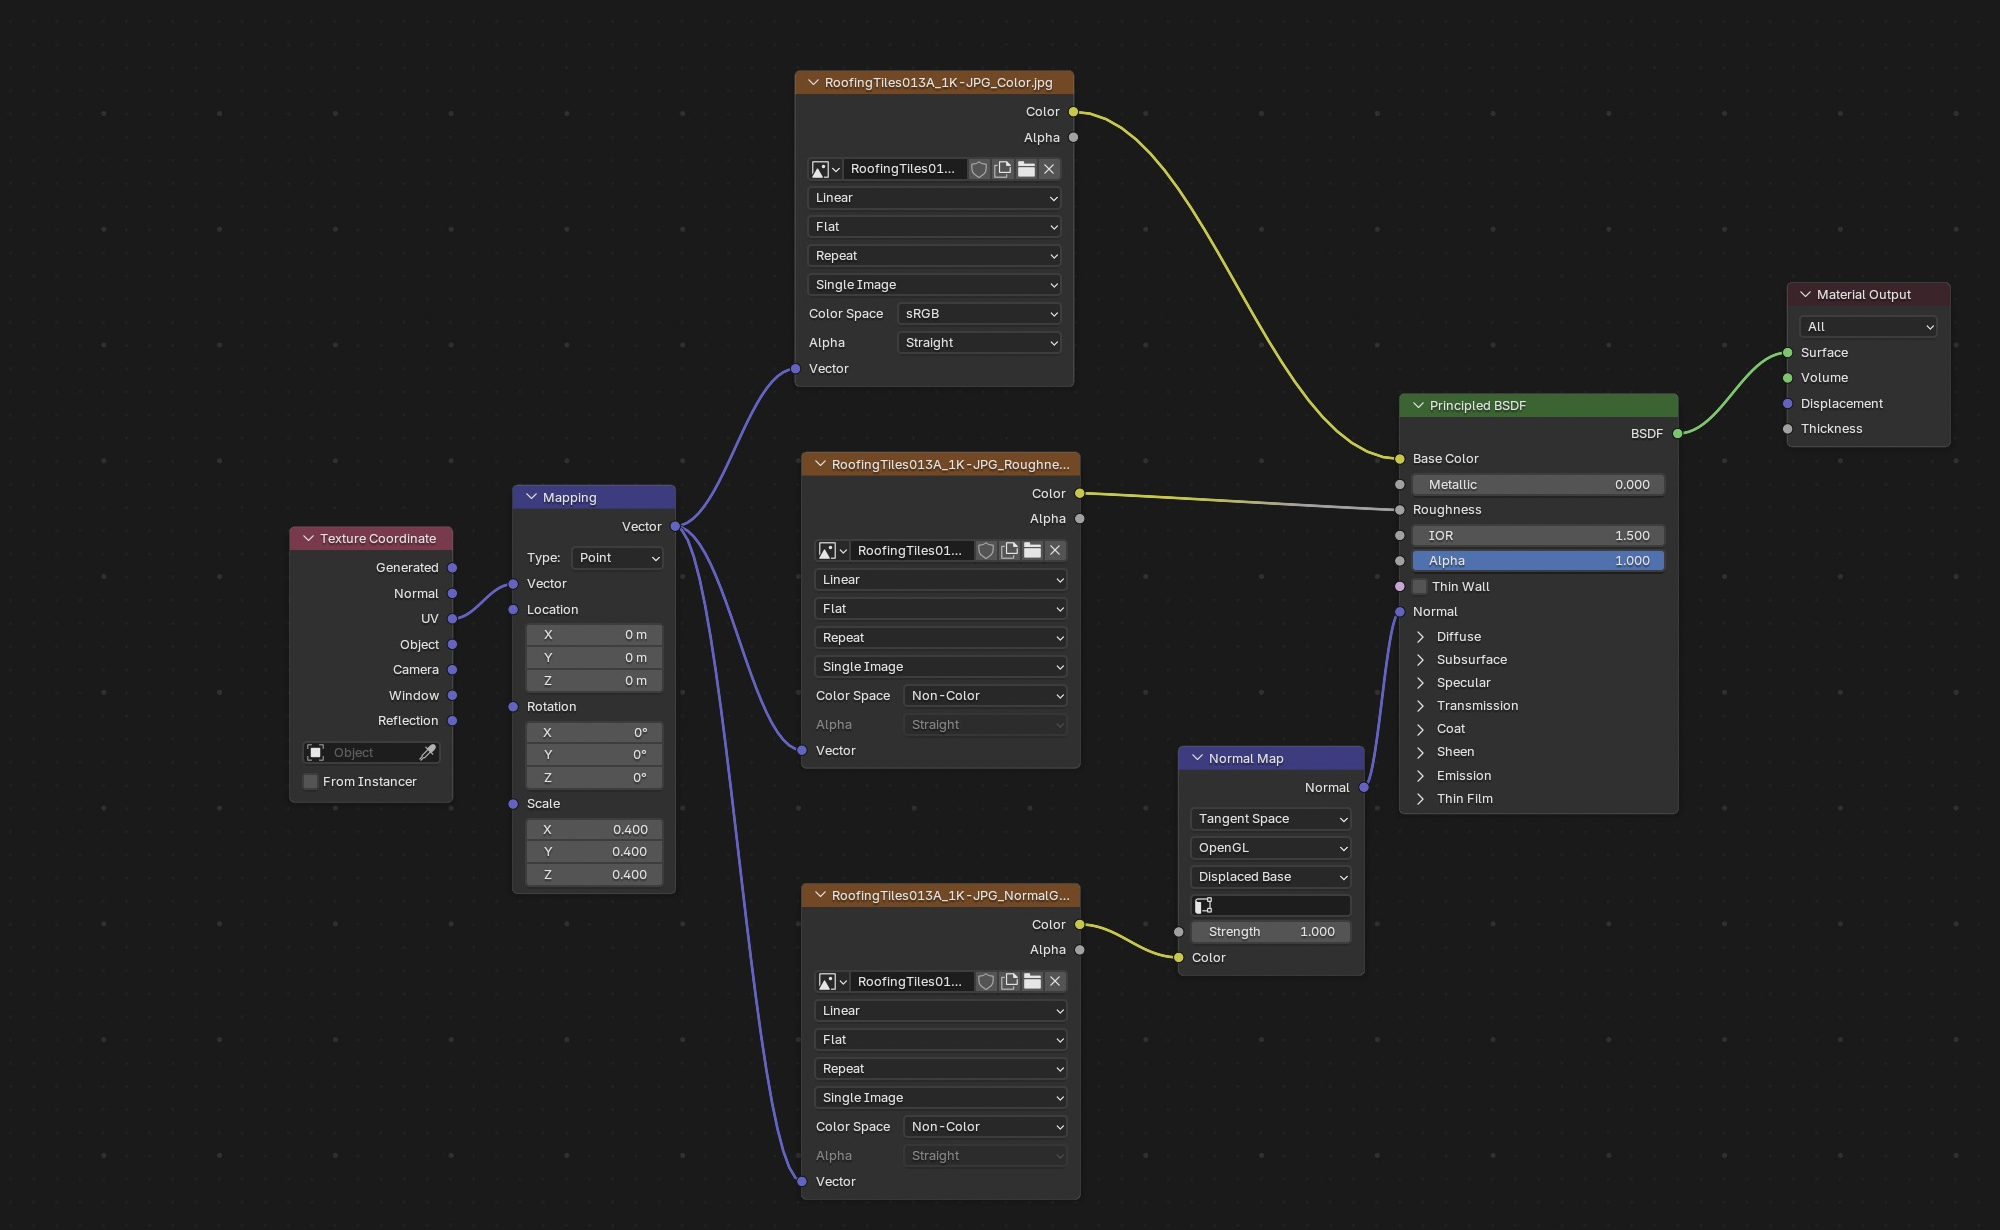The width and height of the screenshot is (2000, 1230).
Task: Click Scale X value 0.400 in Mapping
Action: point(594,830)
